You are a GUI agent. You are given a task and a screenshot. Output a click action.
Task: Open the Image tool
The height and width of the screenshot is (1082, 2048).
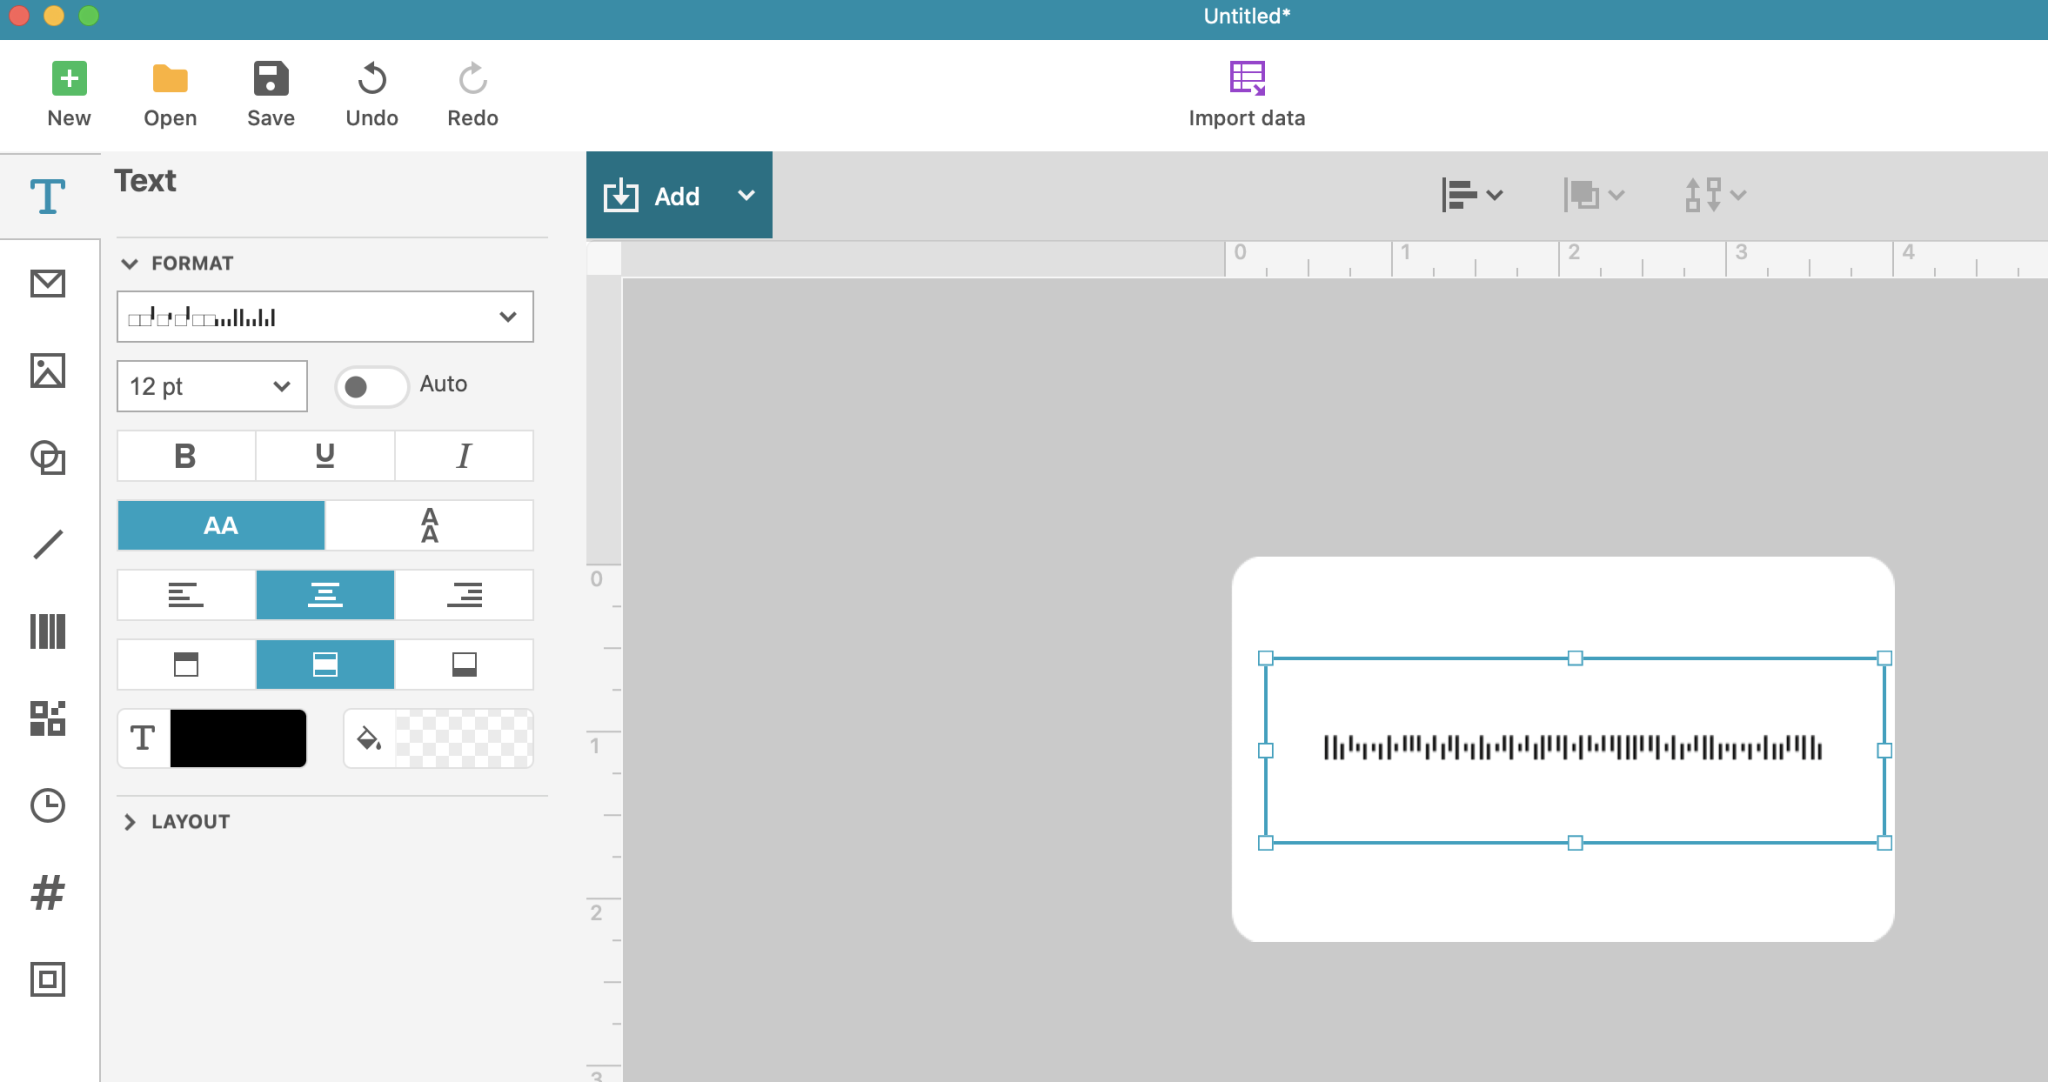(47, 370)
